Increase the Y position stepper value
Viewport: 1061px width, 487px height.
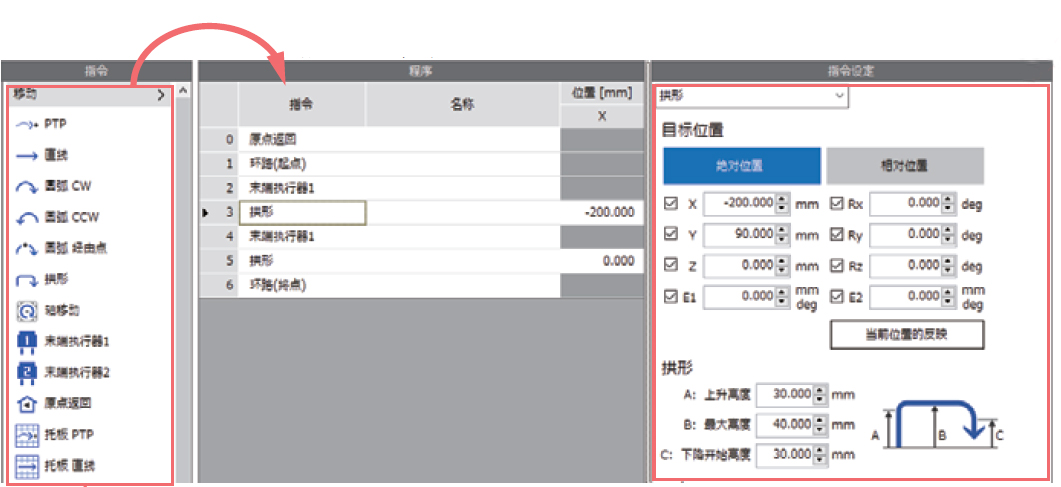783,231
